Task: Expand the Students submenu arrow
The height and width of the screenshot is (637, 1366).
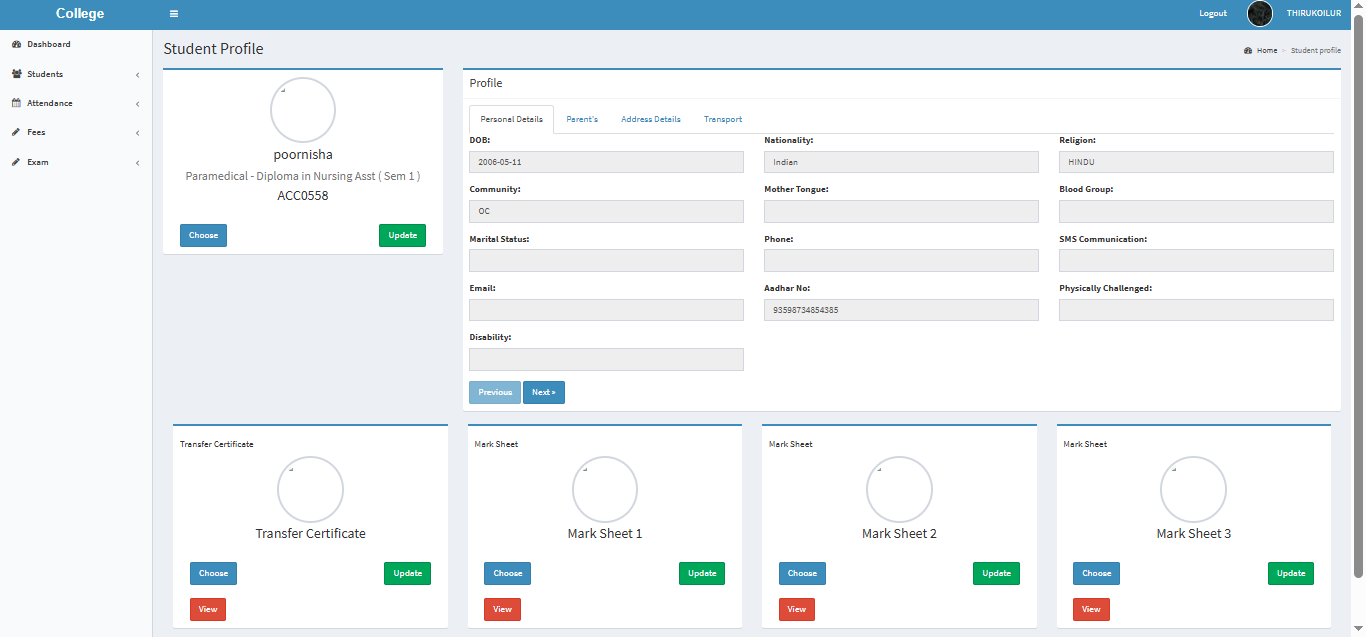Action: pyautogui.click(x=137, y=75)
